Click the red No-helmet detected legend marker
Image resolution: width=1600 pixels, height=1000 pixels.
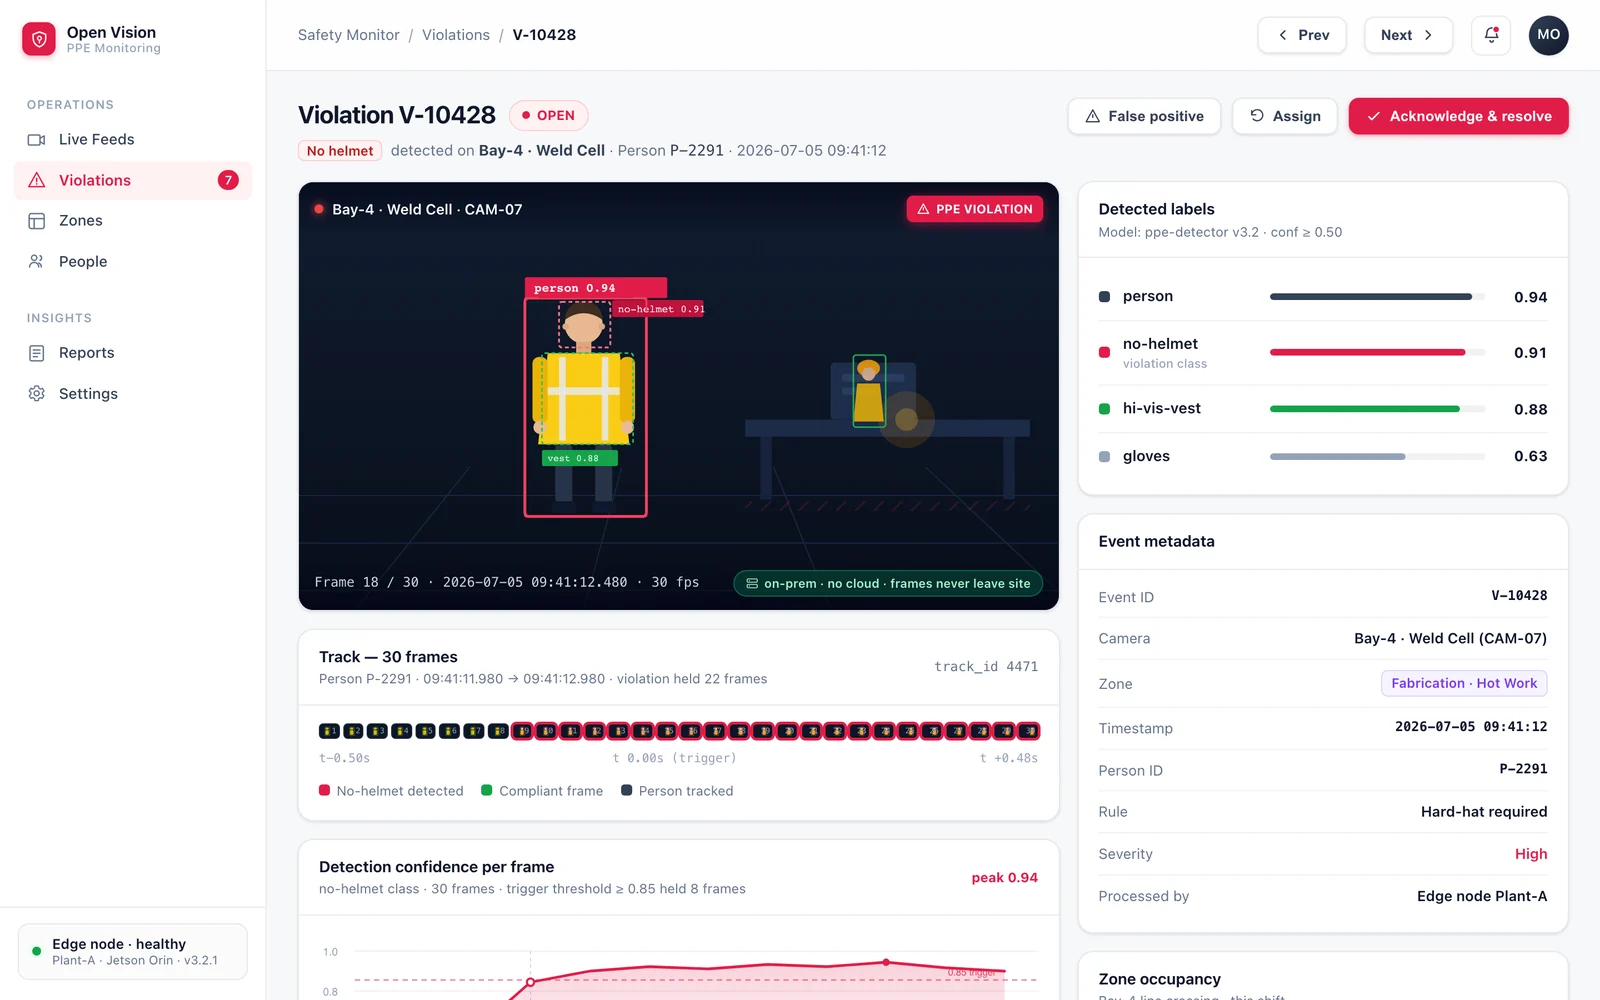point(324,791)
